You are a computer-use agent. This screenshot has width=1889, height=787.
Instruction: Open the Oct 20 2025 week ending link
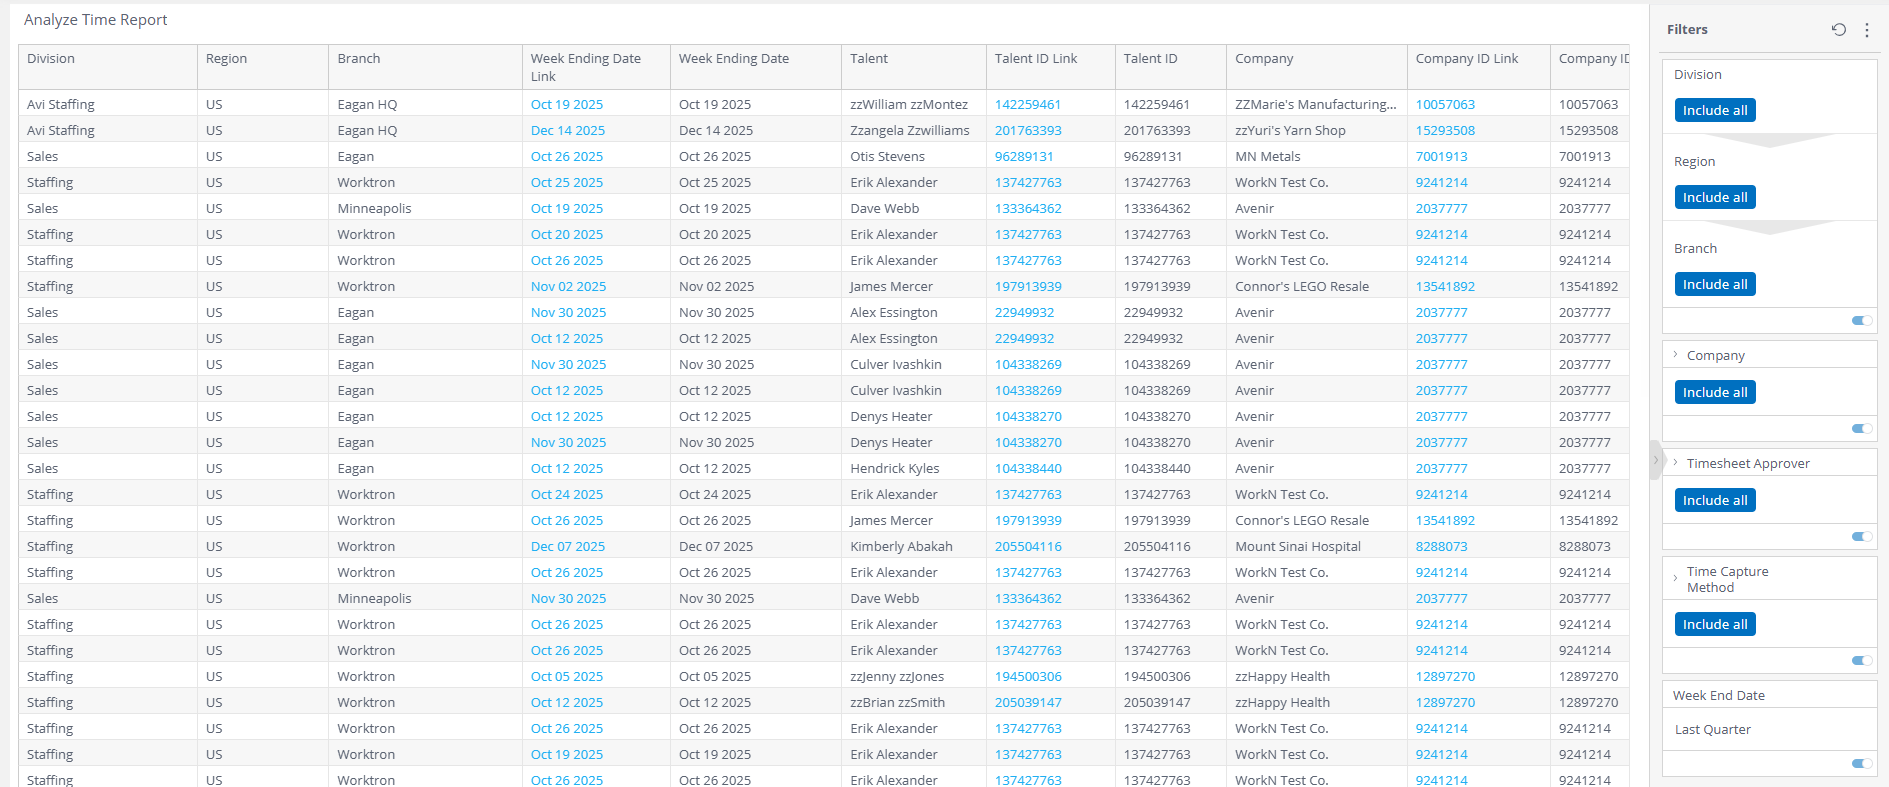point(567,234)
